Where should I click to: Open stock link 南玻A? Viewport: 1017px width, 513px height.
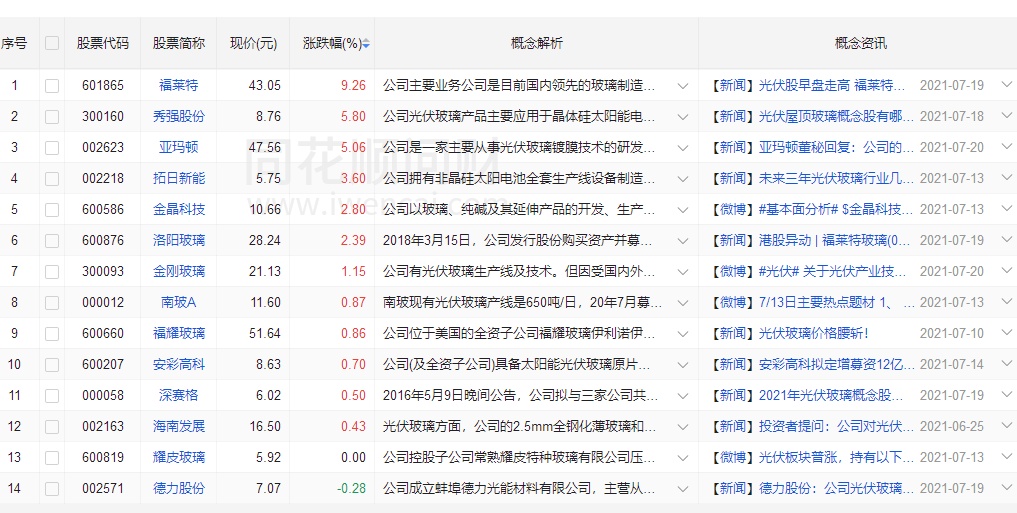[x=178, y=302]
